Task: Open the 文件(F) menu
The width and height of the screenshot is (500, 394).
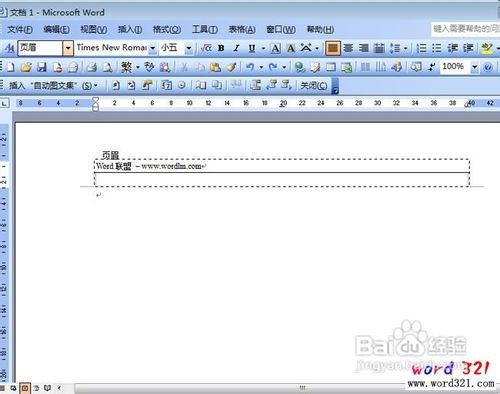Action: tap(20, 30)
